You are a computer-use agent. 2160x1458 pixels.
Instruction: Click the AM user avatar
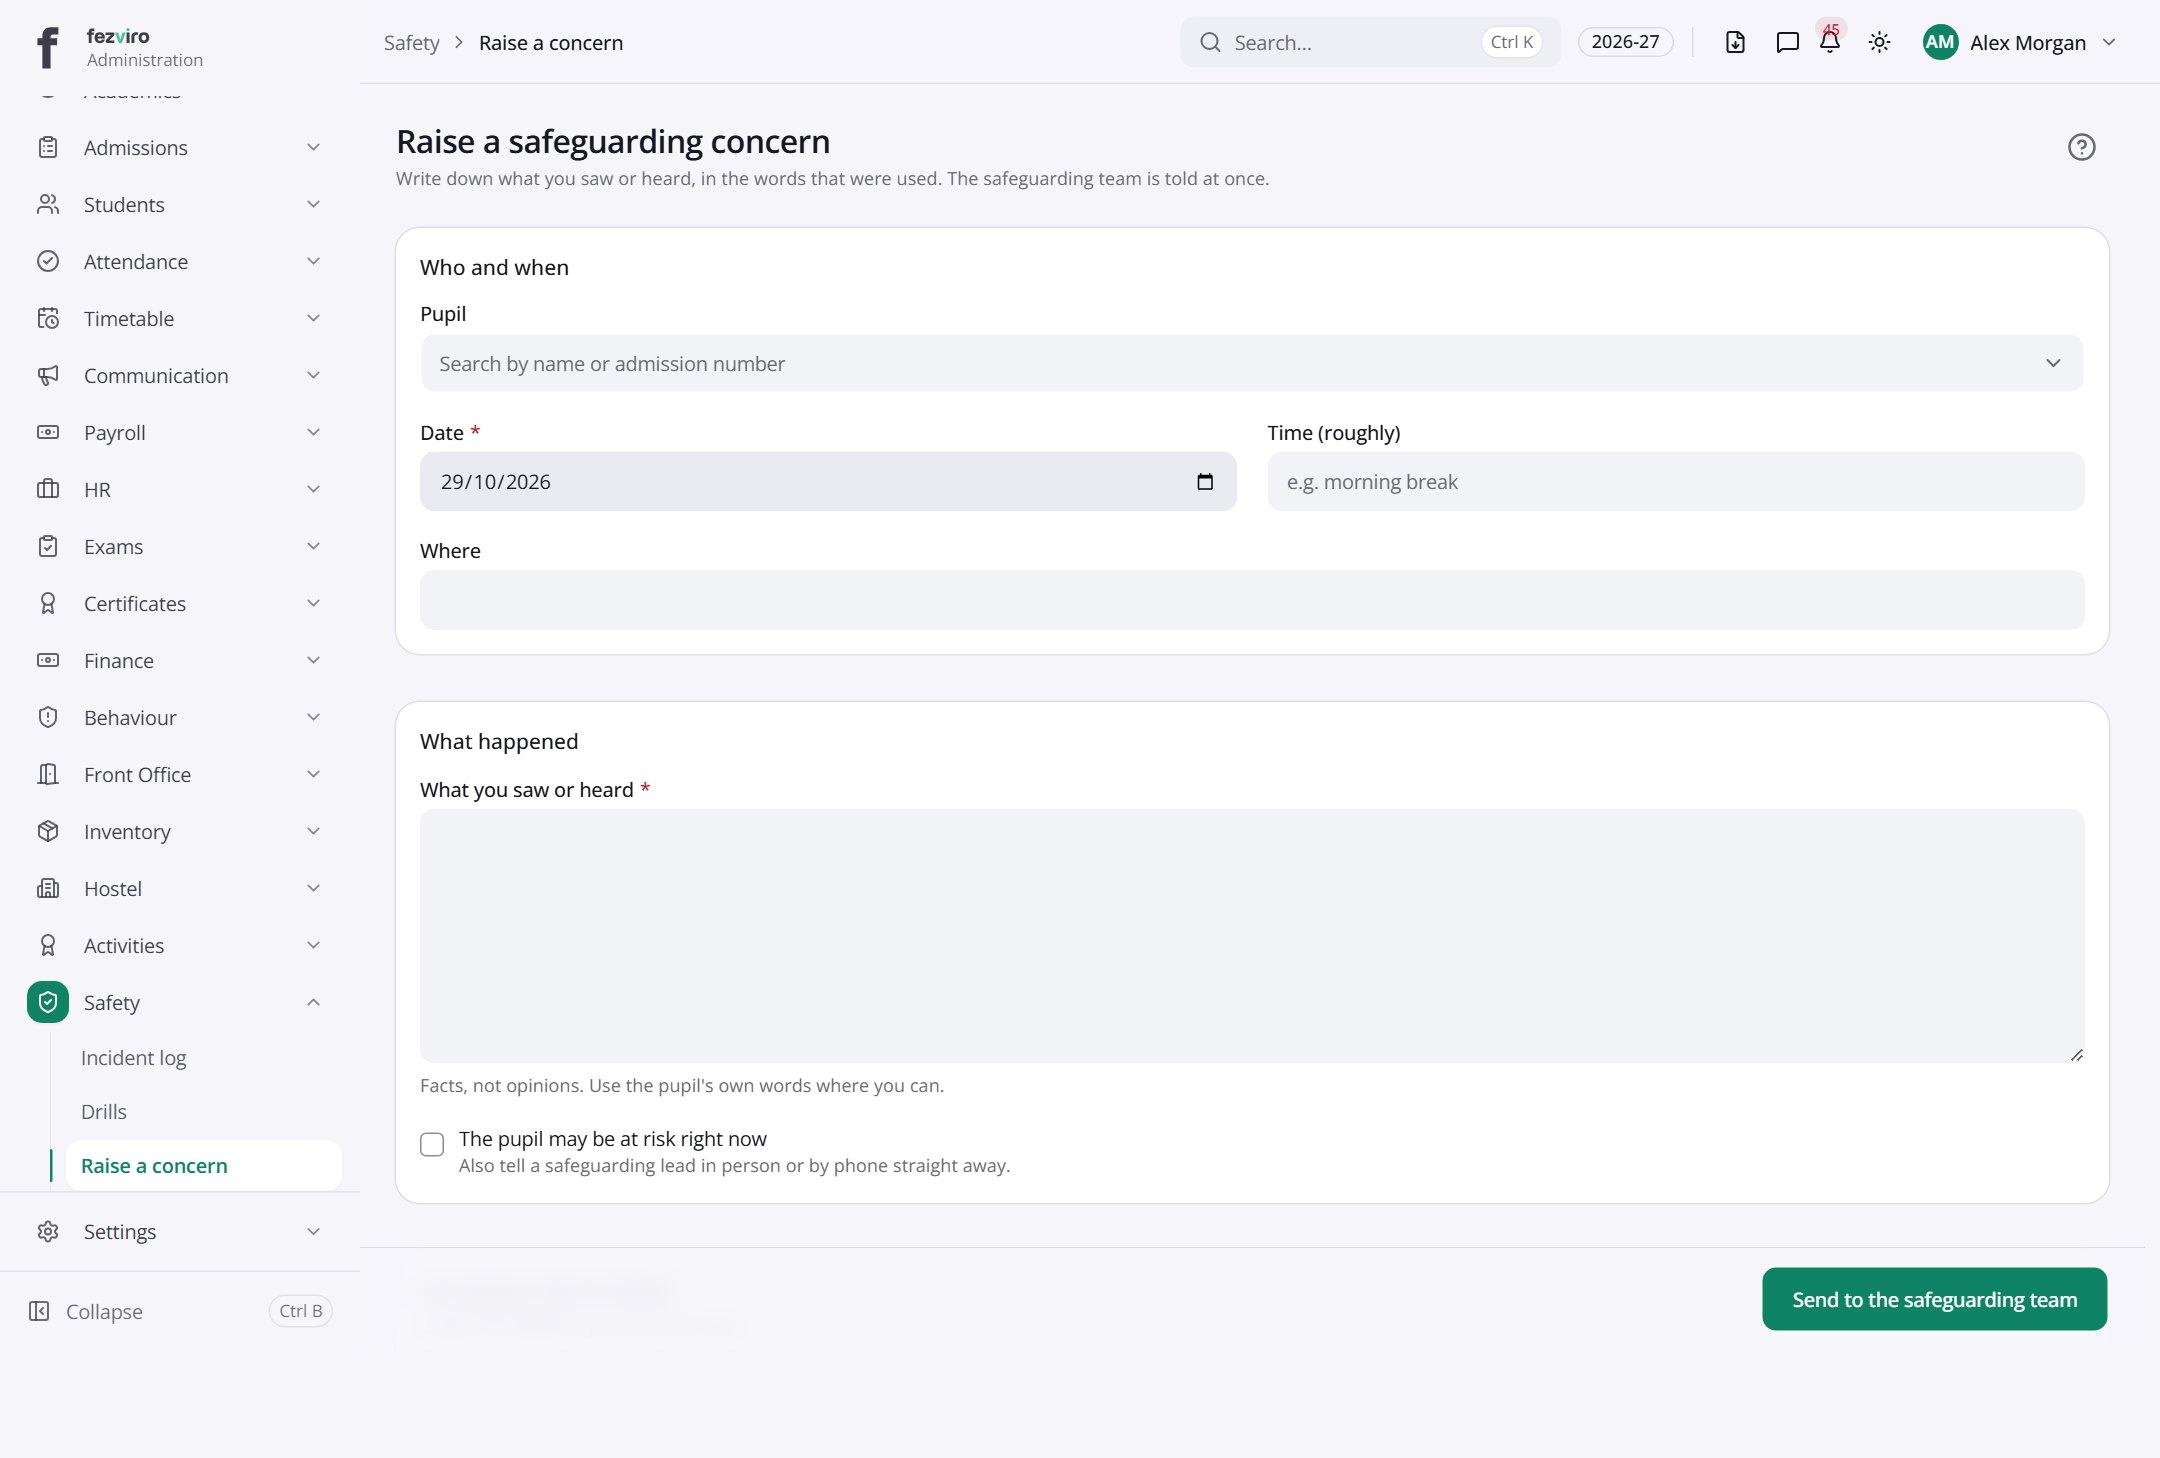(x=1940, y=42)
